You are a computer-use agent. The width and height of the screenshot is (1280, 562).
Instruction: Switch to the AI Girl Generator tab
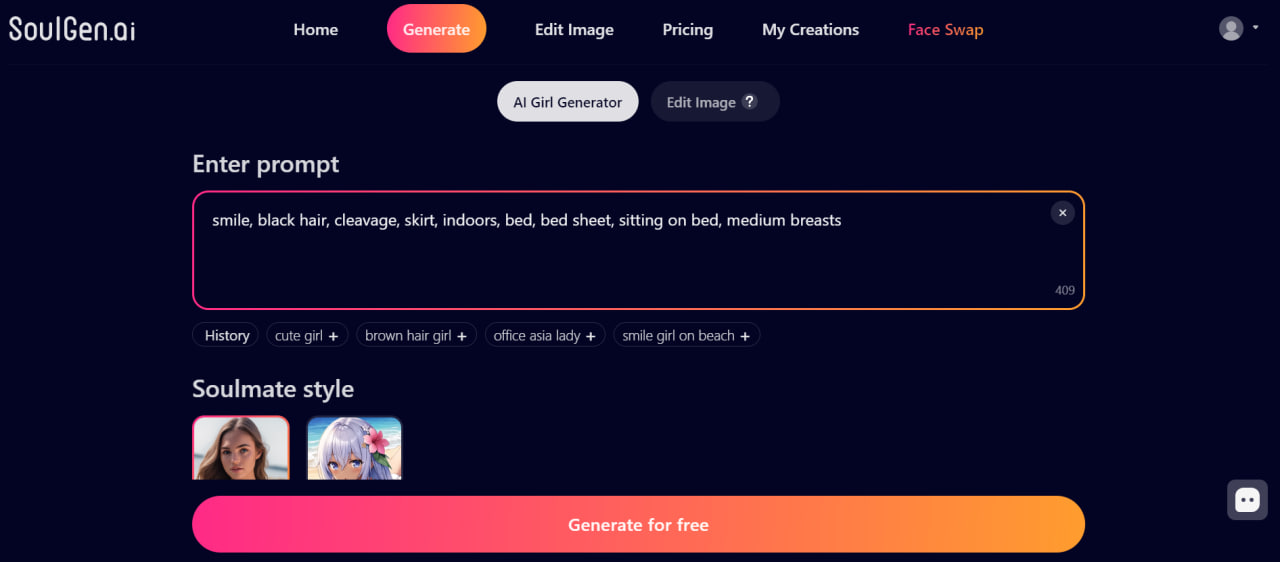[568, 101]
